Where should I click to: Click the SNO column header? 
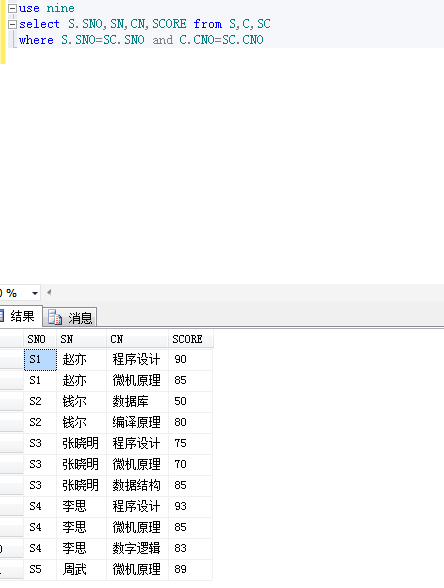pyautogui.click(x=40, y=339)
